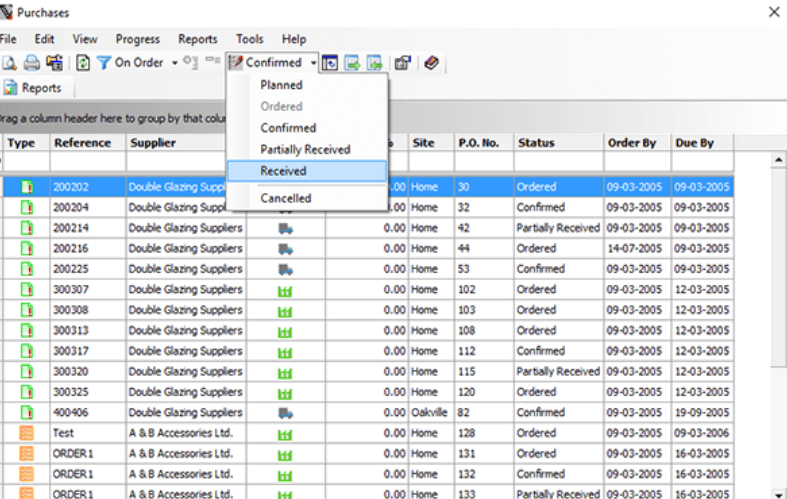
Task: Click the factory icon in row 300307
Action: tap(285, 291)
